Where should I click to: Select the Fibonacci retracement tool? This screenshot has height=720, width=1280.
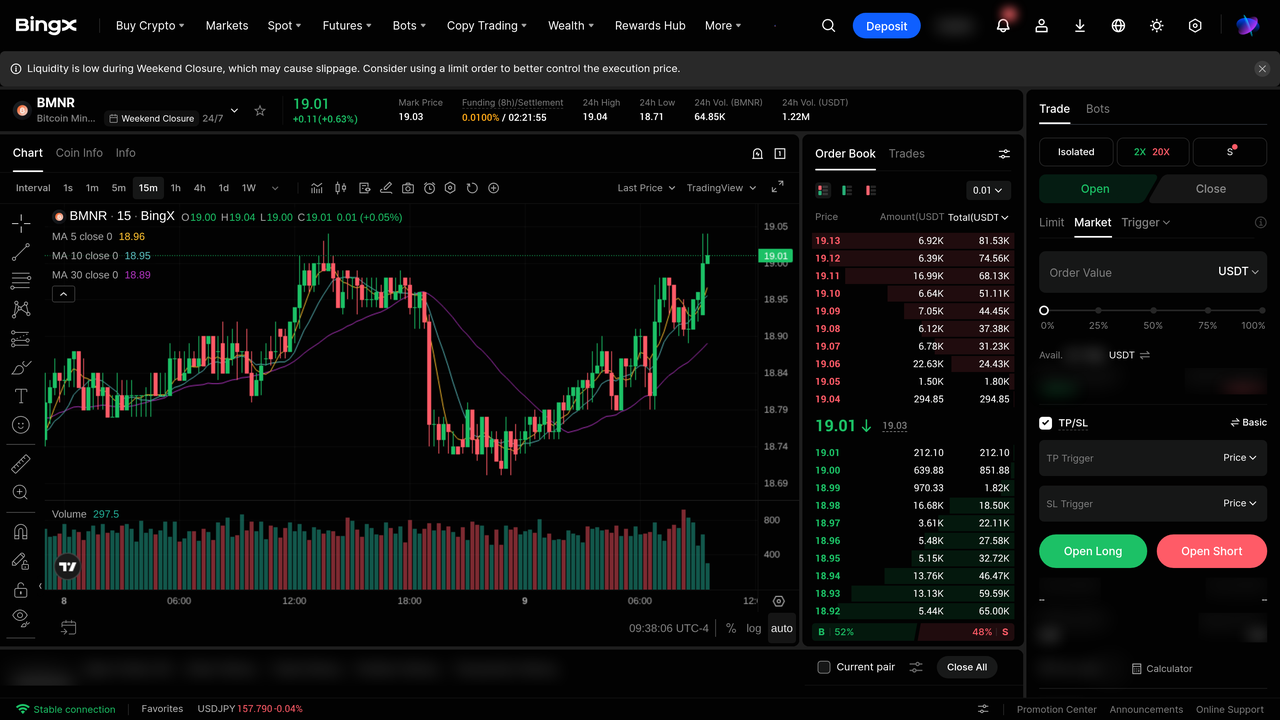click(x=20, y=281)
